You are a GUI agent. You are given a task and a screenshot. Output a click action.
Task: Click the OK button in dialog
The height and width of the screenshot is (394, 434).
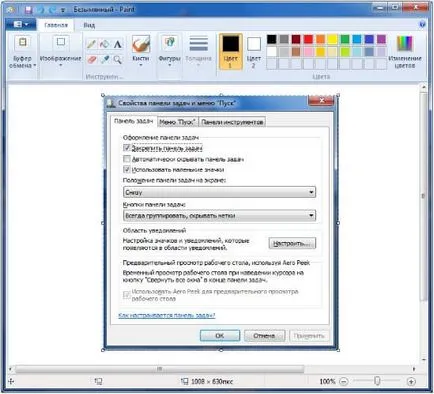[220, 336]
